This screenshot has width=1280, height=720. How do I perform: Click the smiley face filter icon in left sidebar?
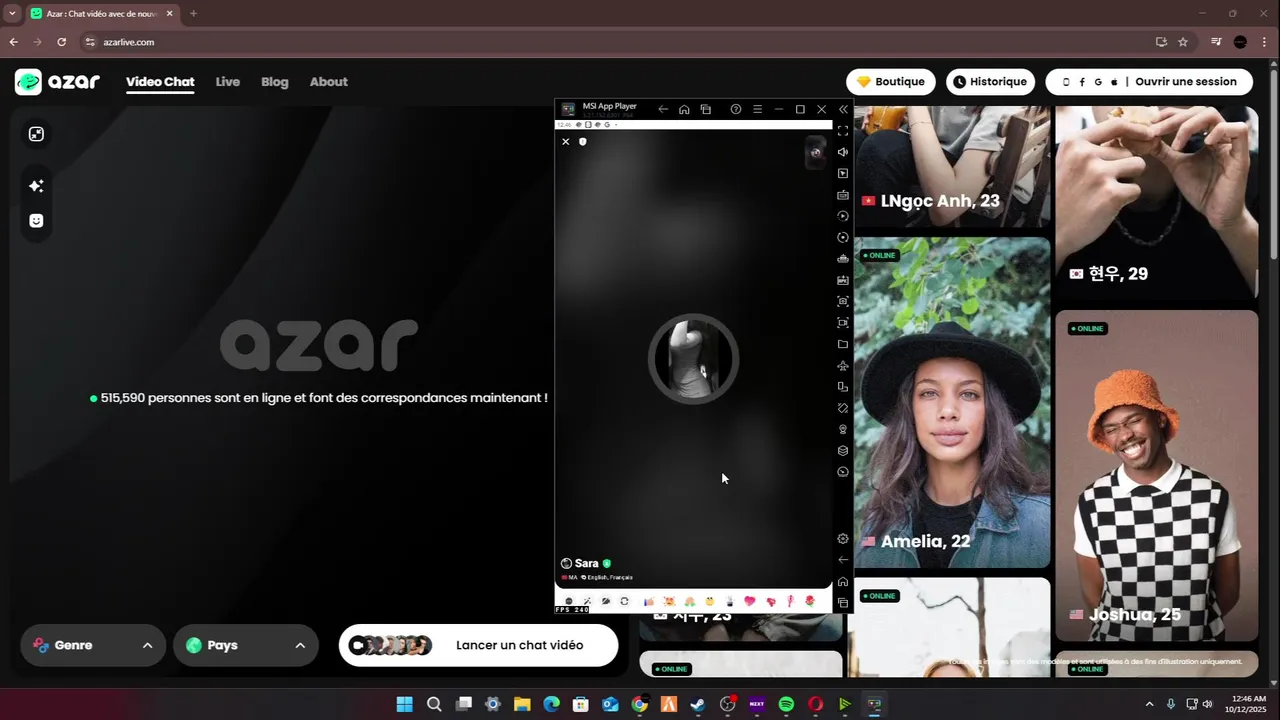coord(36,221)
